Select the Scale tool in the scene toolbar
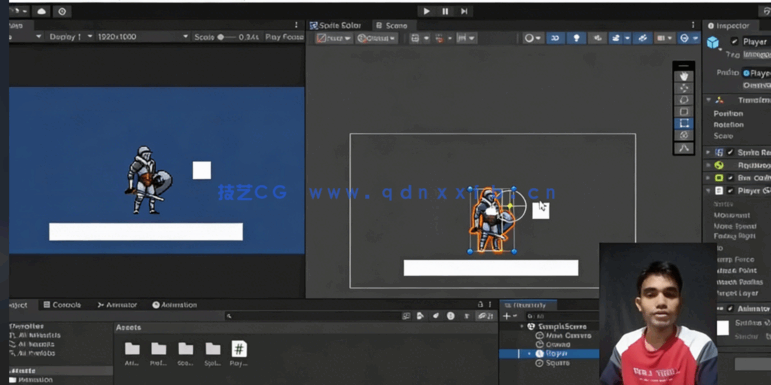The image size is (771, 385). 683,112
